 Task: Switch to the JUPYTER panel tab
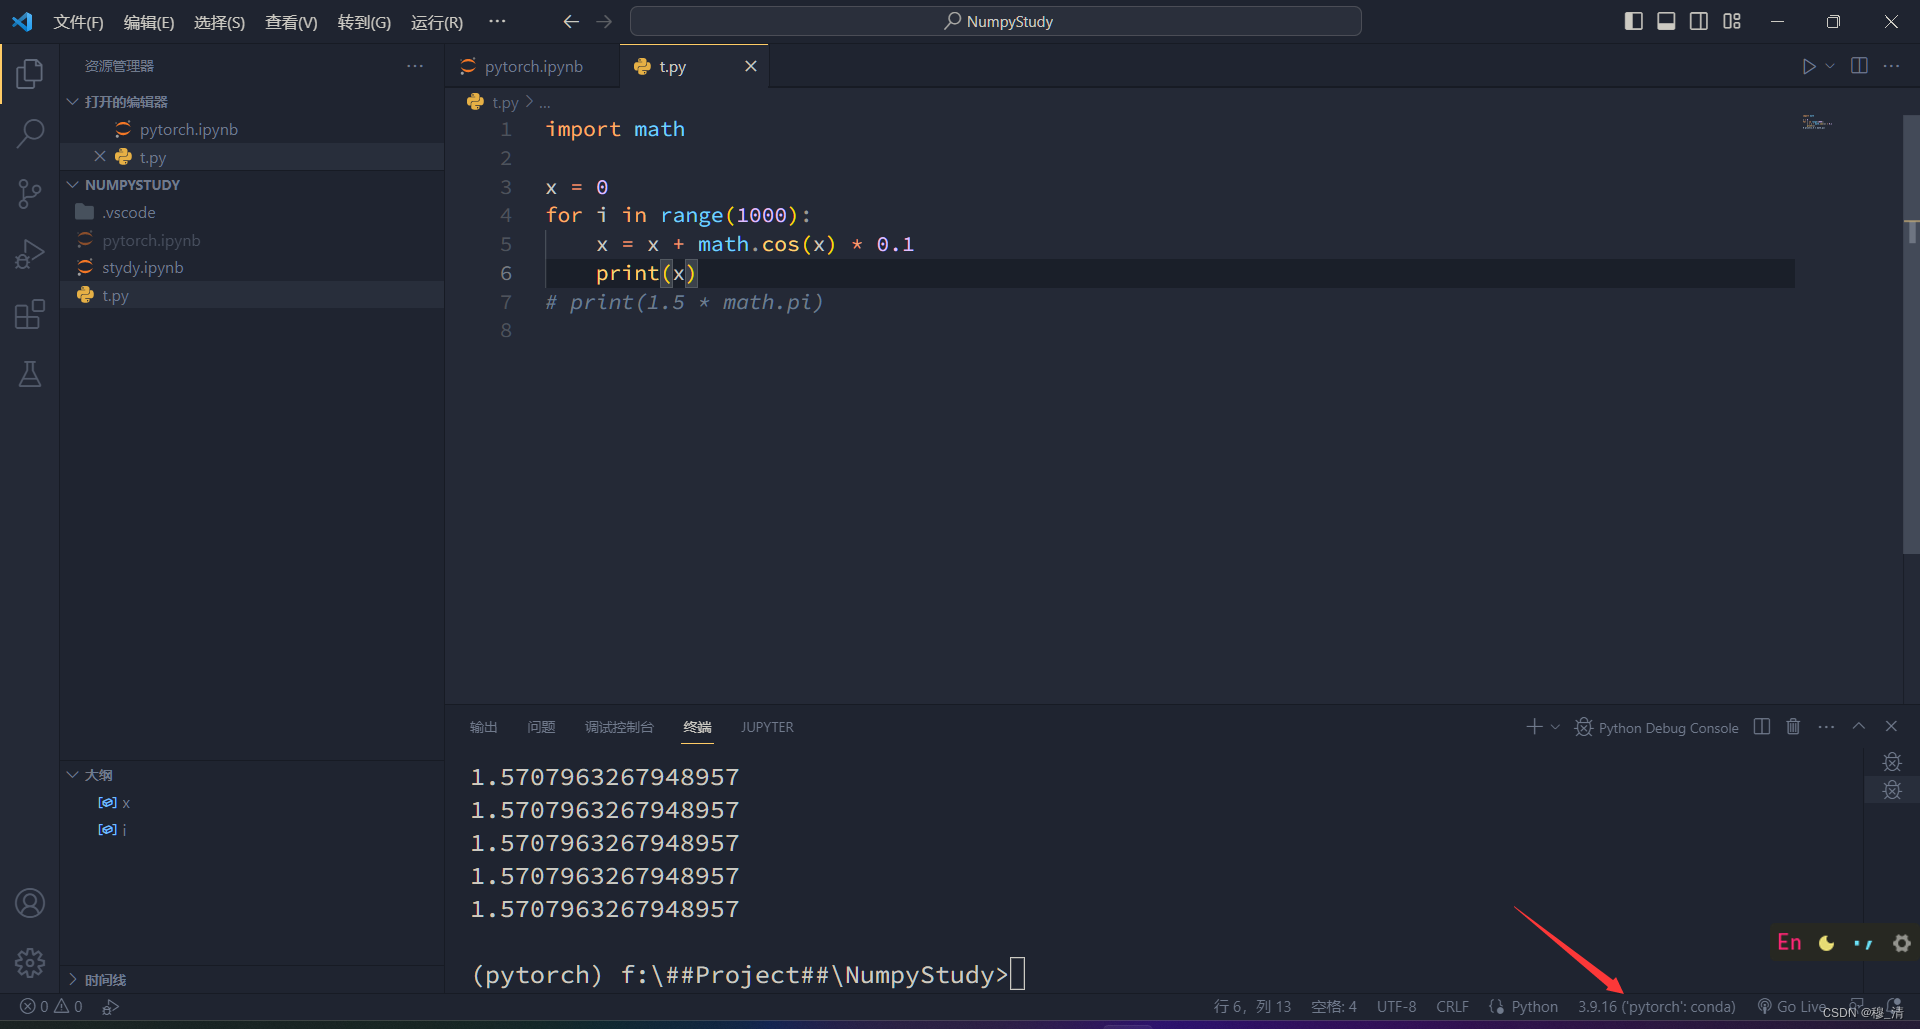click(x=767, y=727)
